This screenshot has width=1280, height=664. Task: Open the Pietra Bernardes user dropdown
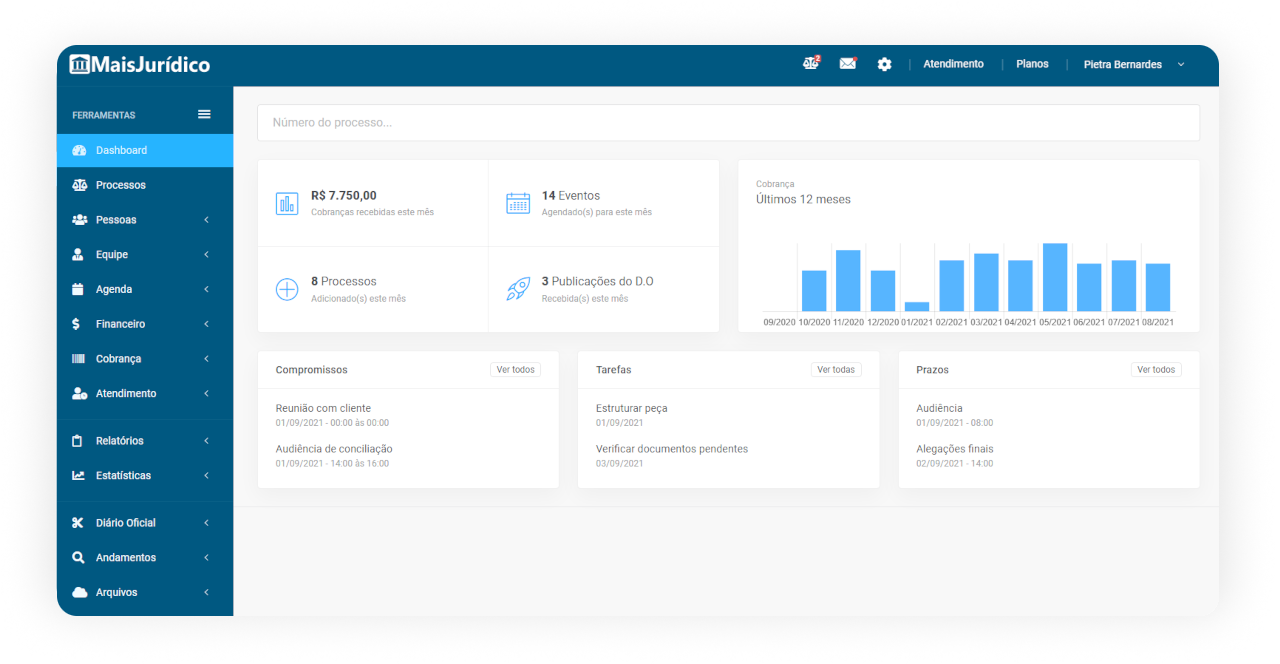pos(1133,64)
